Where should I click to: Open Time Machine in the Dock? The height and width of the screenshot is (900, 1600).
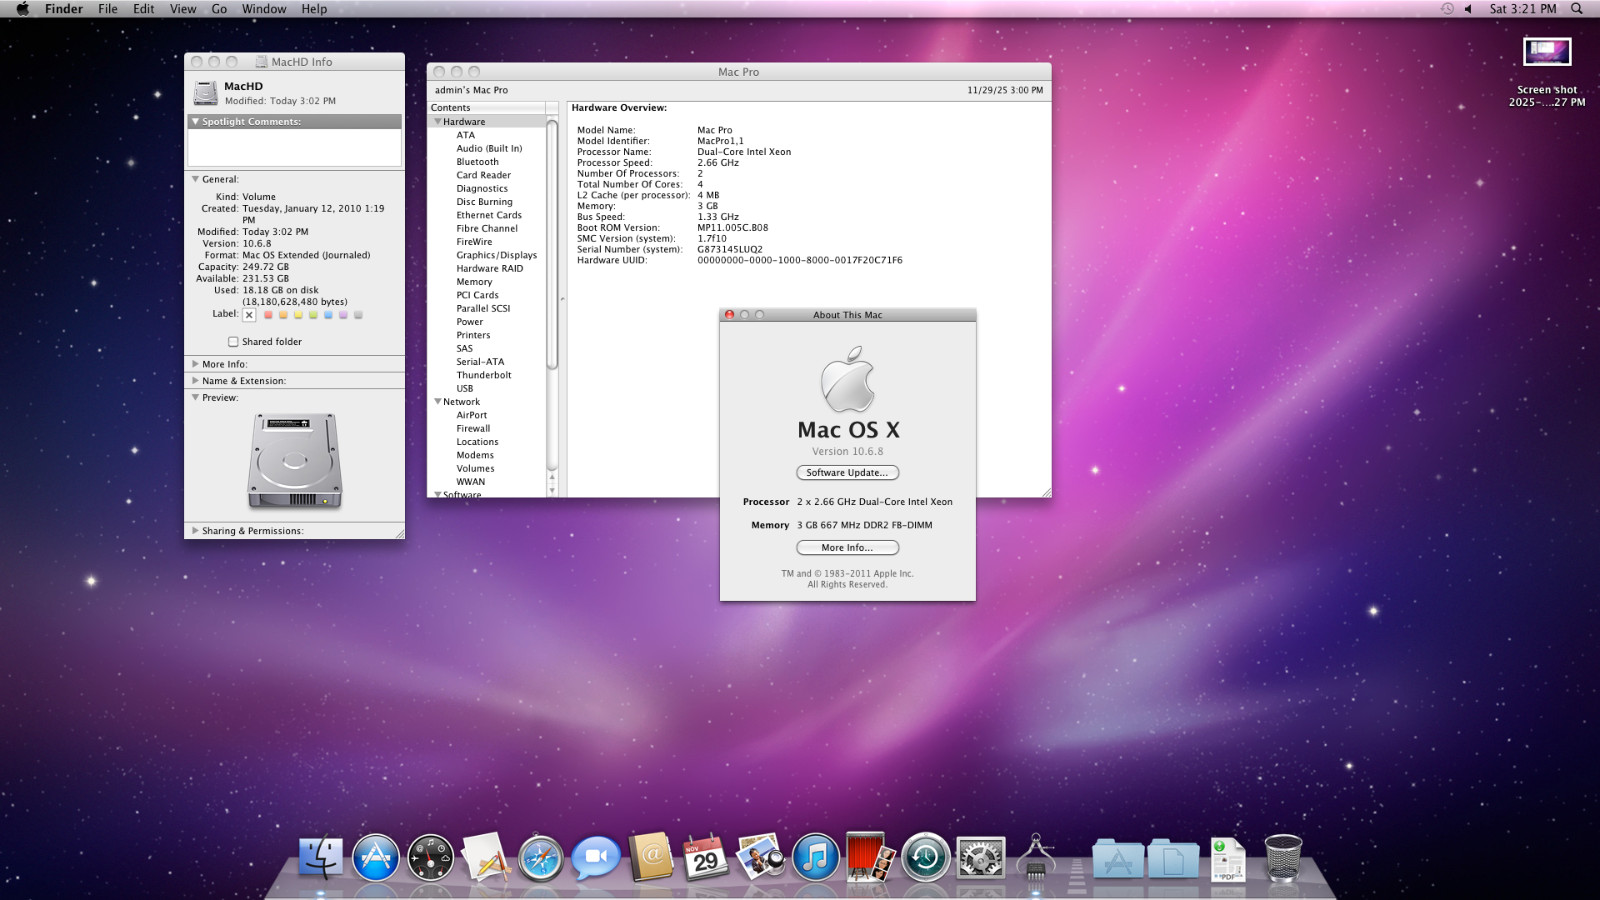pos(925,858)
